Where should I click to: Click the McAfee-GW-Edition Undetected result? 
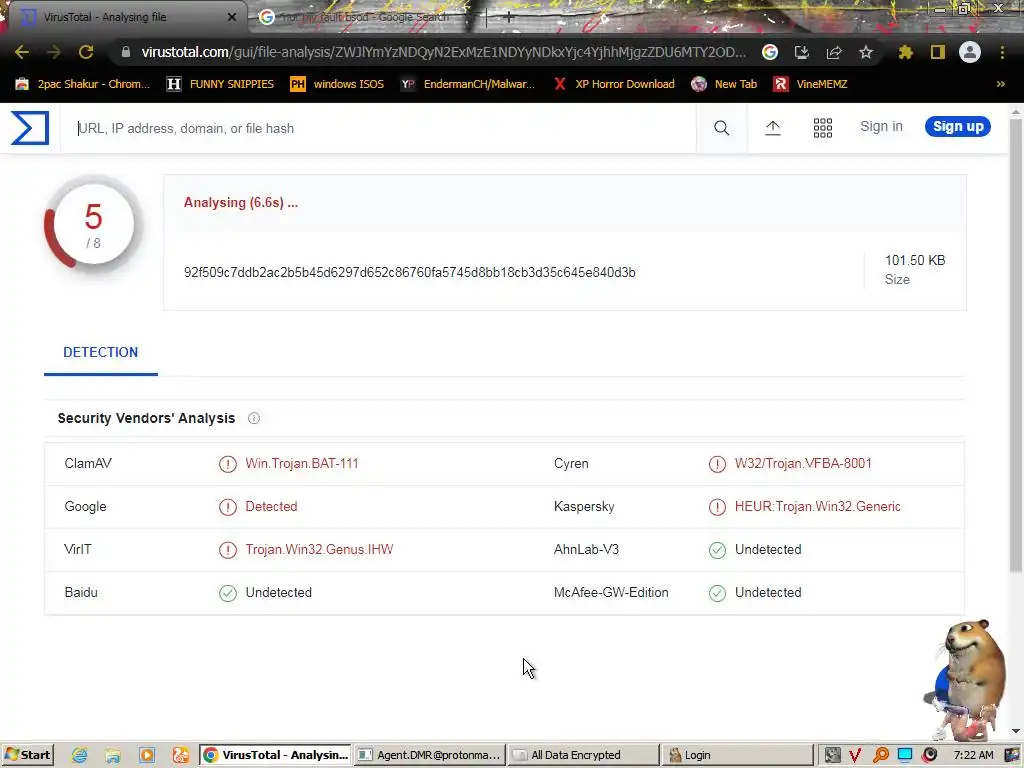pos(768,593)
